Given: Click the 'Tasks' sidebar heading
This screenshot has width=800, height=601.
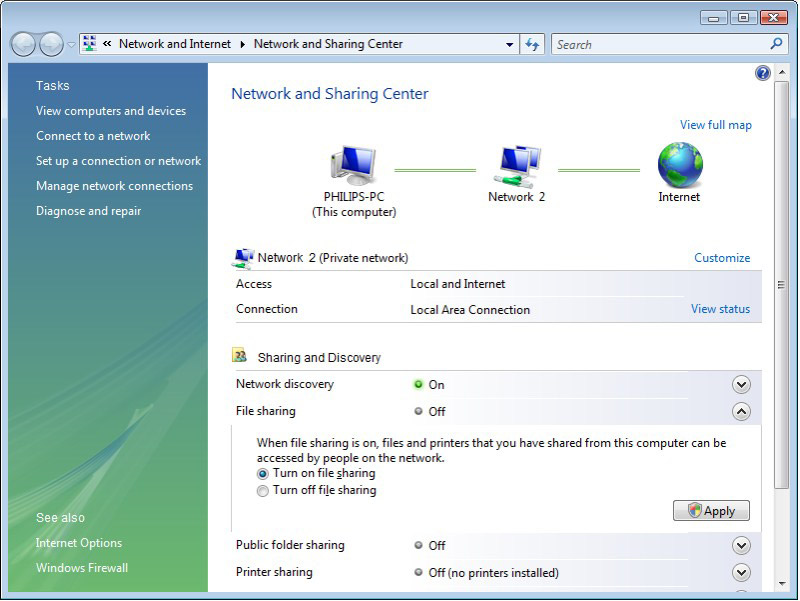Looking at the screenshot, I should (53, 86).
